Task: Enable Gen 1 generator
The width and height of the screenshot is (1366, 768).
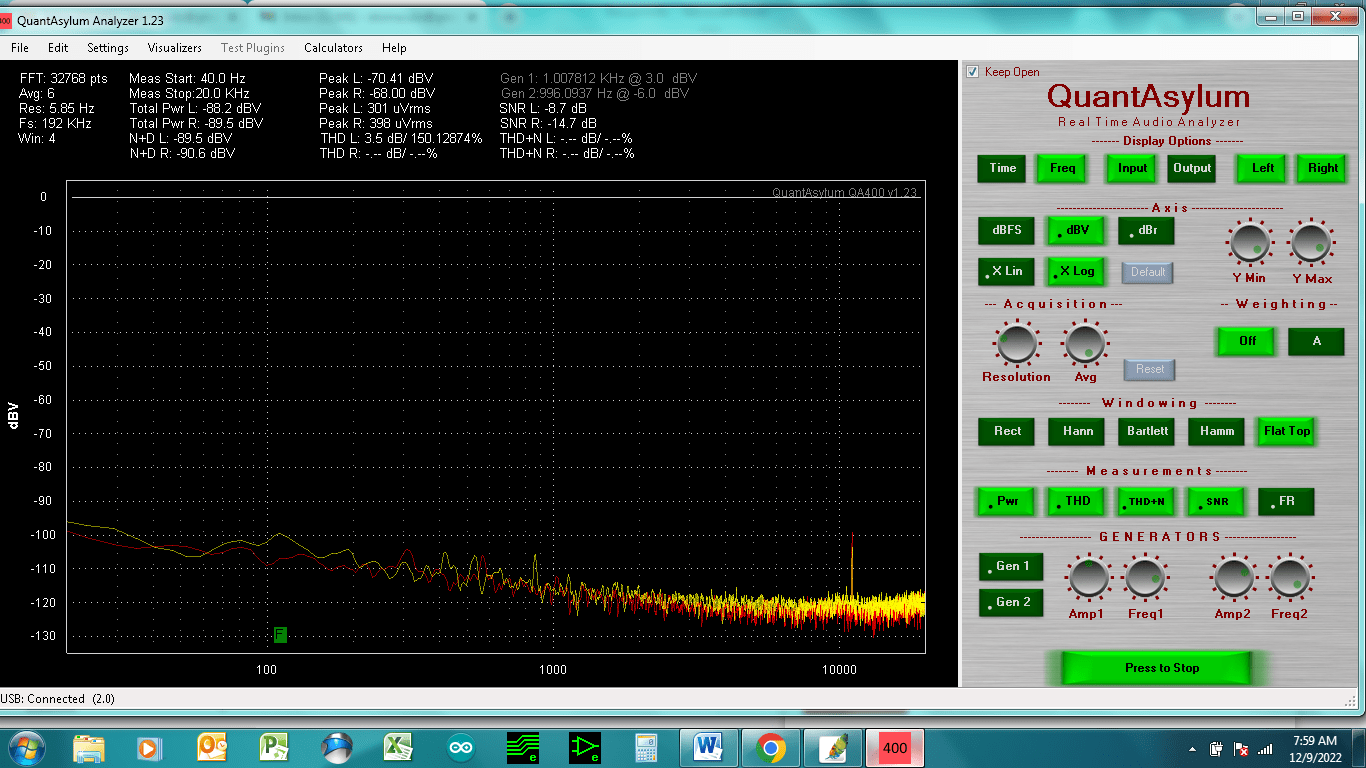Action: pos(1011,566)
